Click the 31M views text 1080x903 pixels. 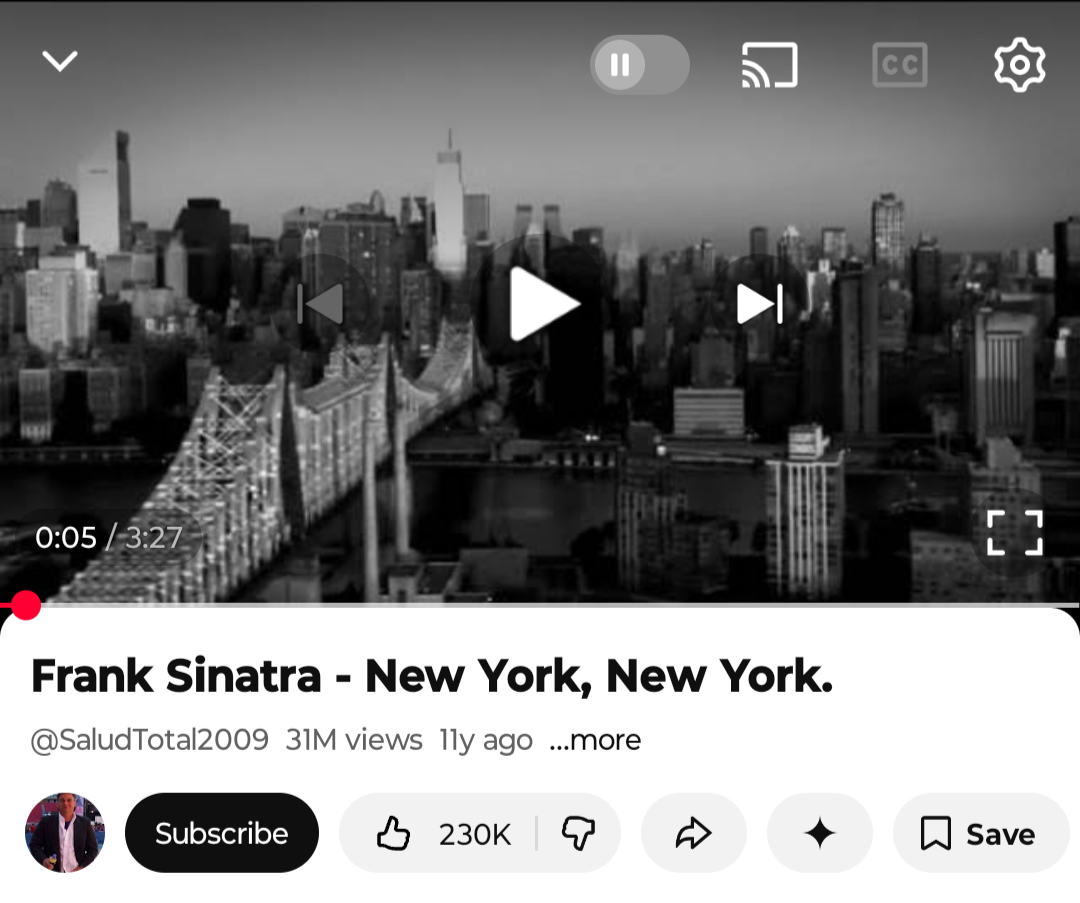click(353, 740)
